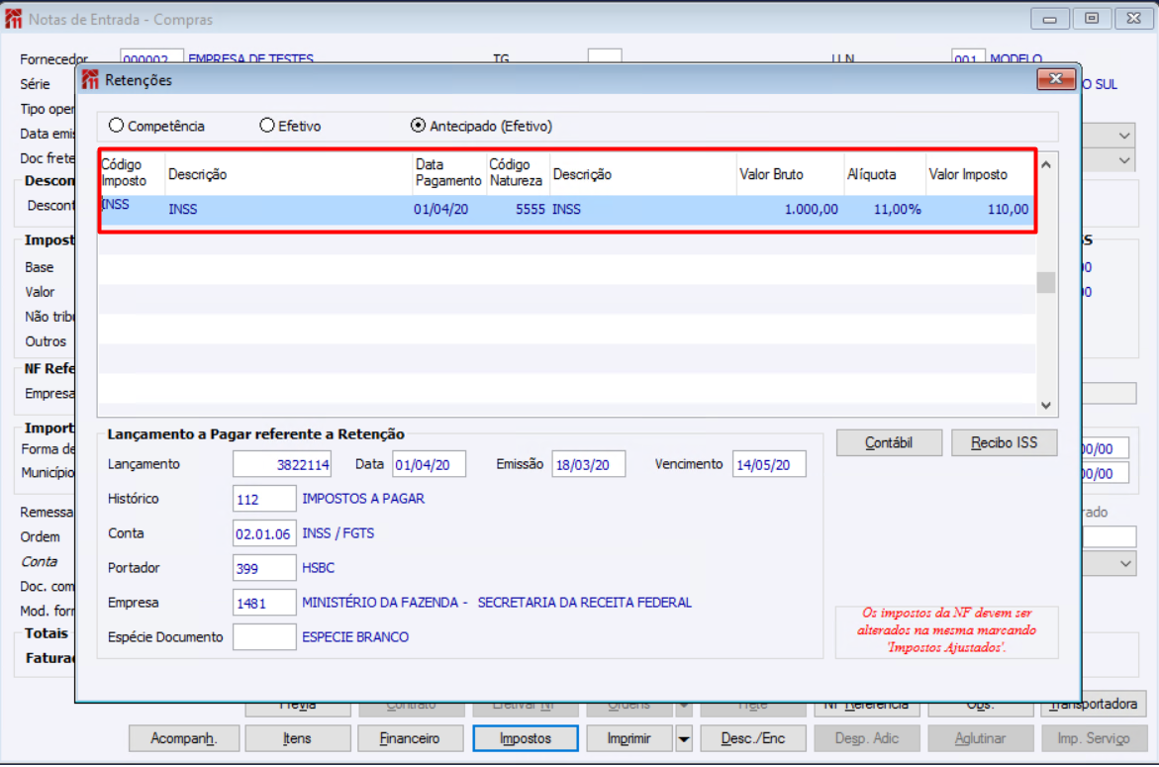The height and width of the screenshot is (767, 1159).
Task: Close the Retenções dialog
Action: [x=1056, y=79]
